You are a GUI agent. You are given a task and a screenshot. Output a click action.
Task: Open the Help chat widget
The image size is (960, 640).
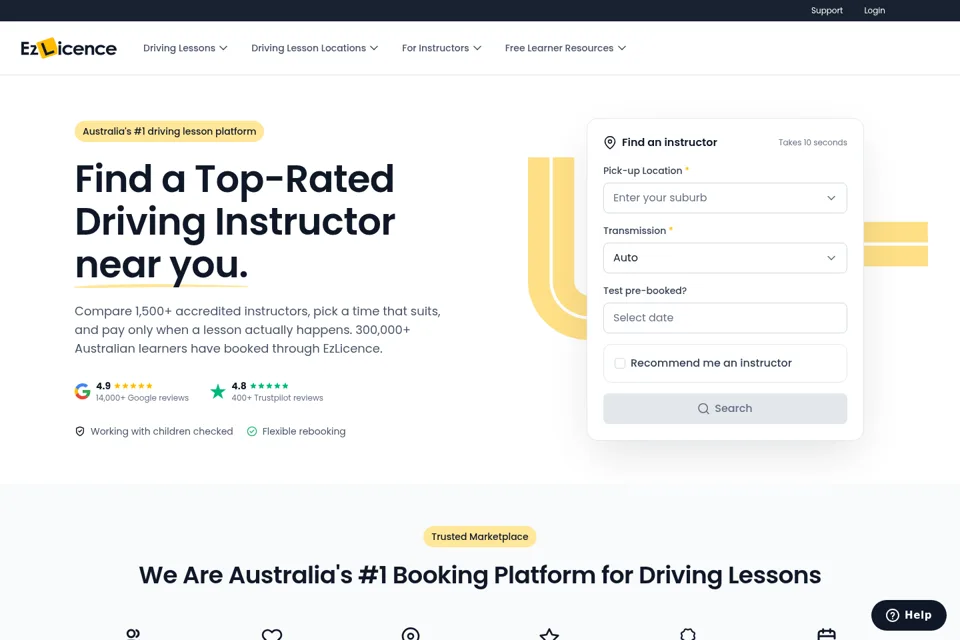click(x=909, y=615)
